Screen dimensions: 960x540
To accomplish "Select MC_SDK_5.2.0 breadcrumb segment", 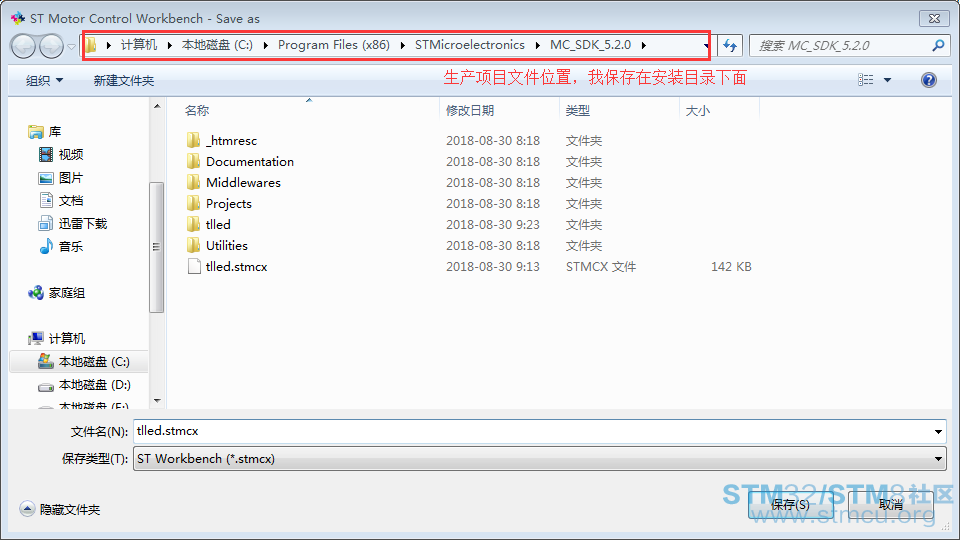I will tap(590, 45).
